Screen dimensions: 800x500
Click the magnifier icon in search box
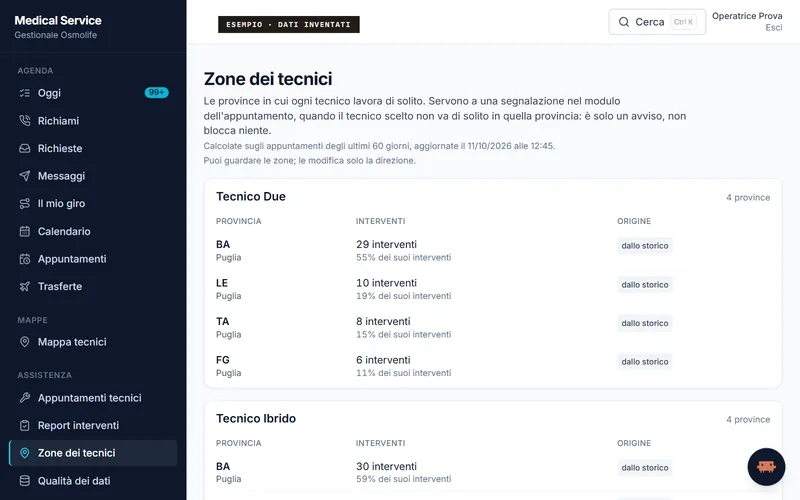(623, 22)
